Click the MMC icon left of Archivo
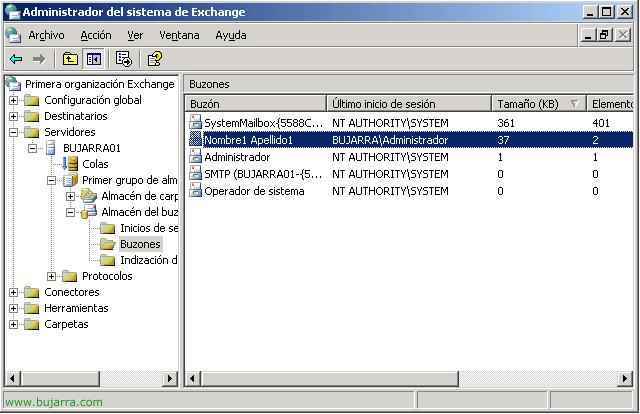This screenshot has height=414, width=640. pos(13,35)
